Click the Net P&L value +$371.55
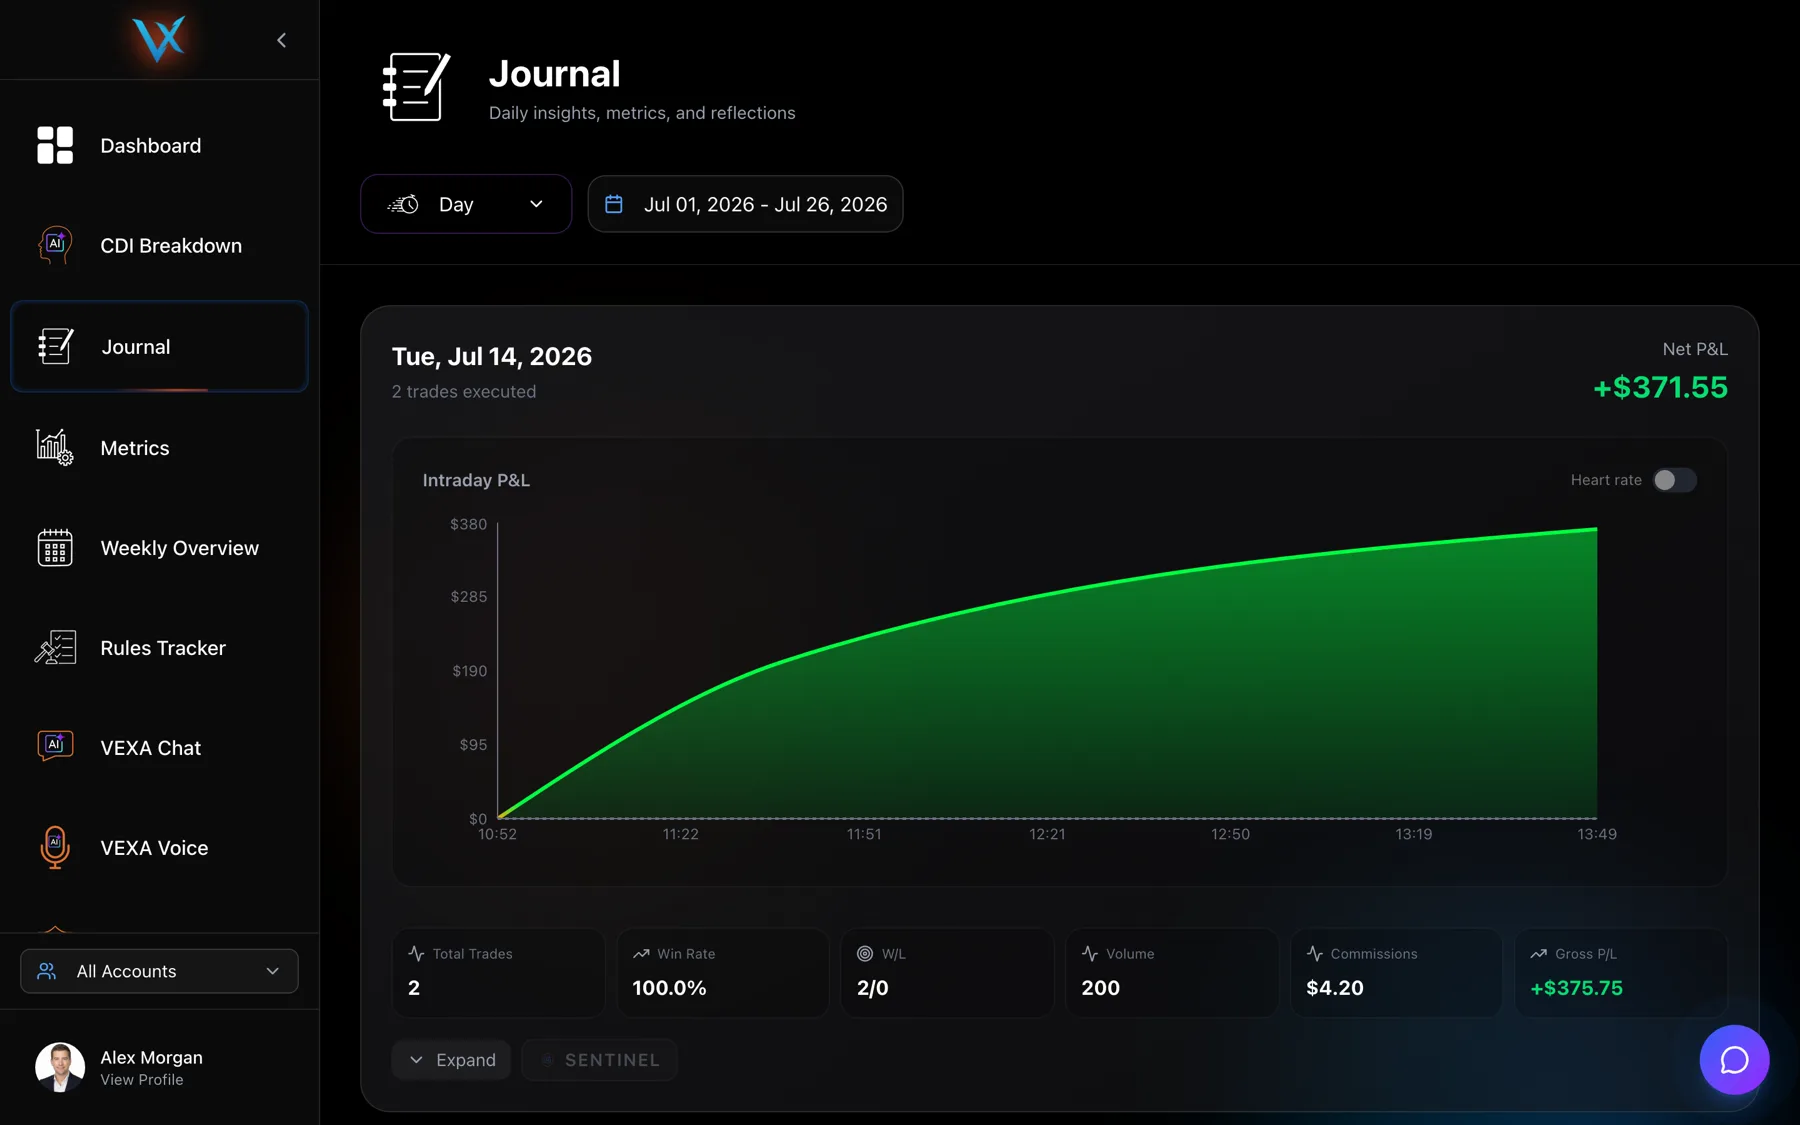The height and width of the screenshot is (1125, 1800). pyautogui.click(x=1660, y=387)
